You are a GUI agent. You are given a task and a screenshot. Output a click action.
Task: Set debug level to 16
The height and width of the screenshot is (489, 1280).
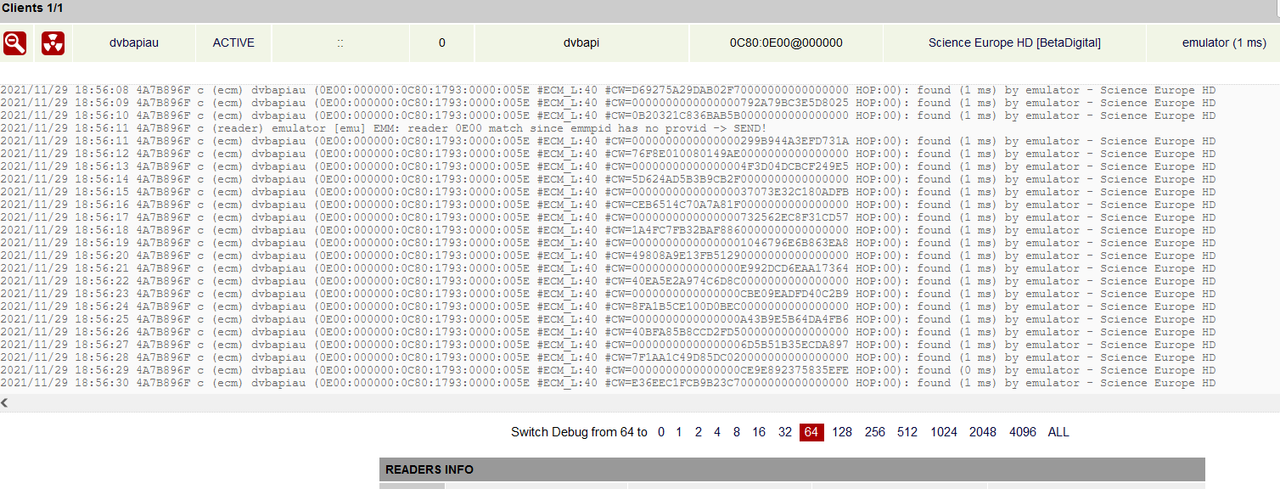[759, 432]
